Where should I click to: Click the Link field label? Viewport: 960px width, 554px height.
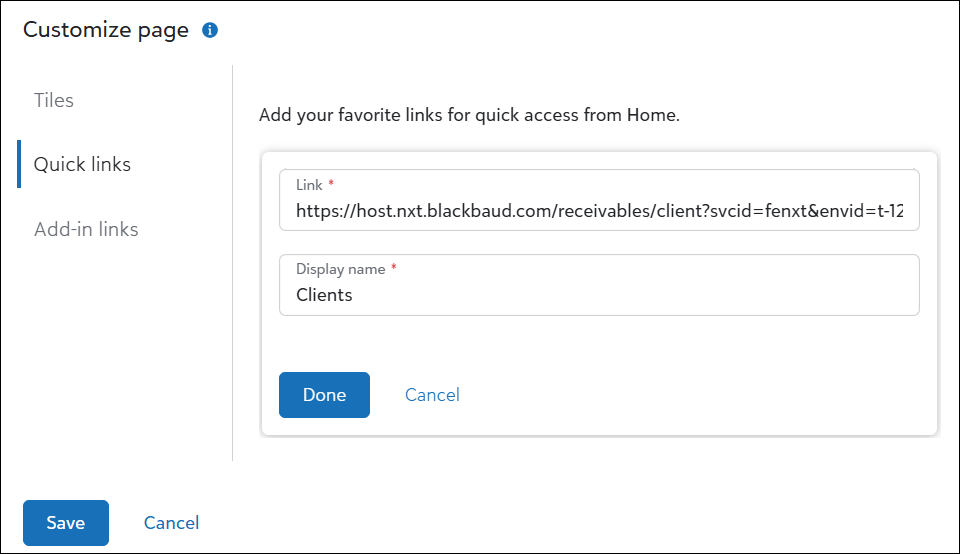(x=309, y=185)
